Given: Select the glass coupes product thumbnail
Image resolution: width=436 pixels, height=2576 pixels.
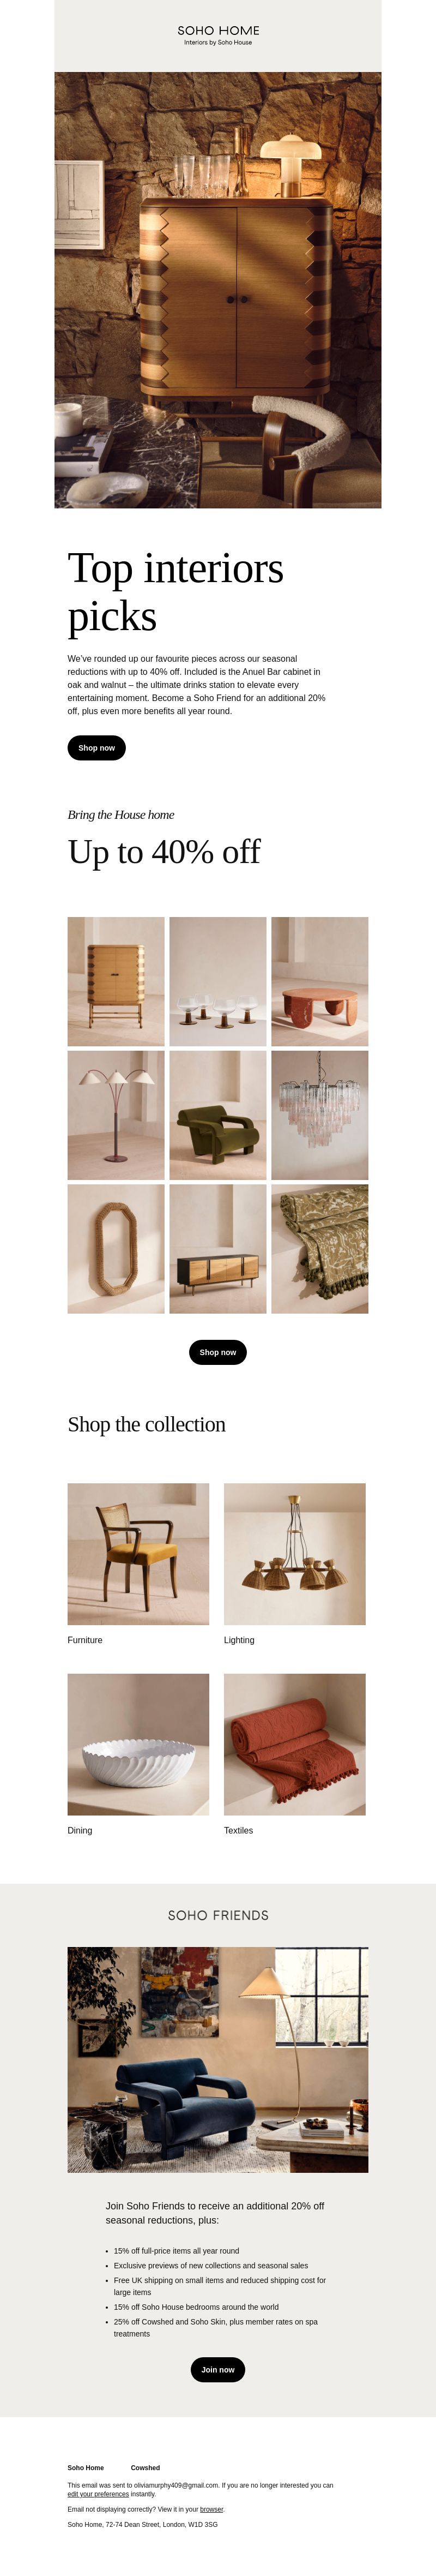Looking at the screenshot, I should (x=218, y=981).
